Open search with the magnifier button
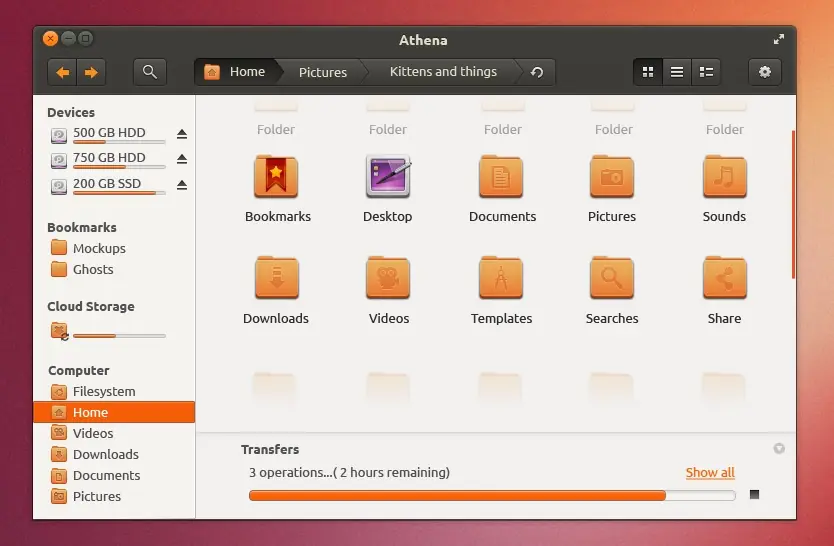 (150, 72)
